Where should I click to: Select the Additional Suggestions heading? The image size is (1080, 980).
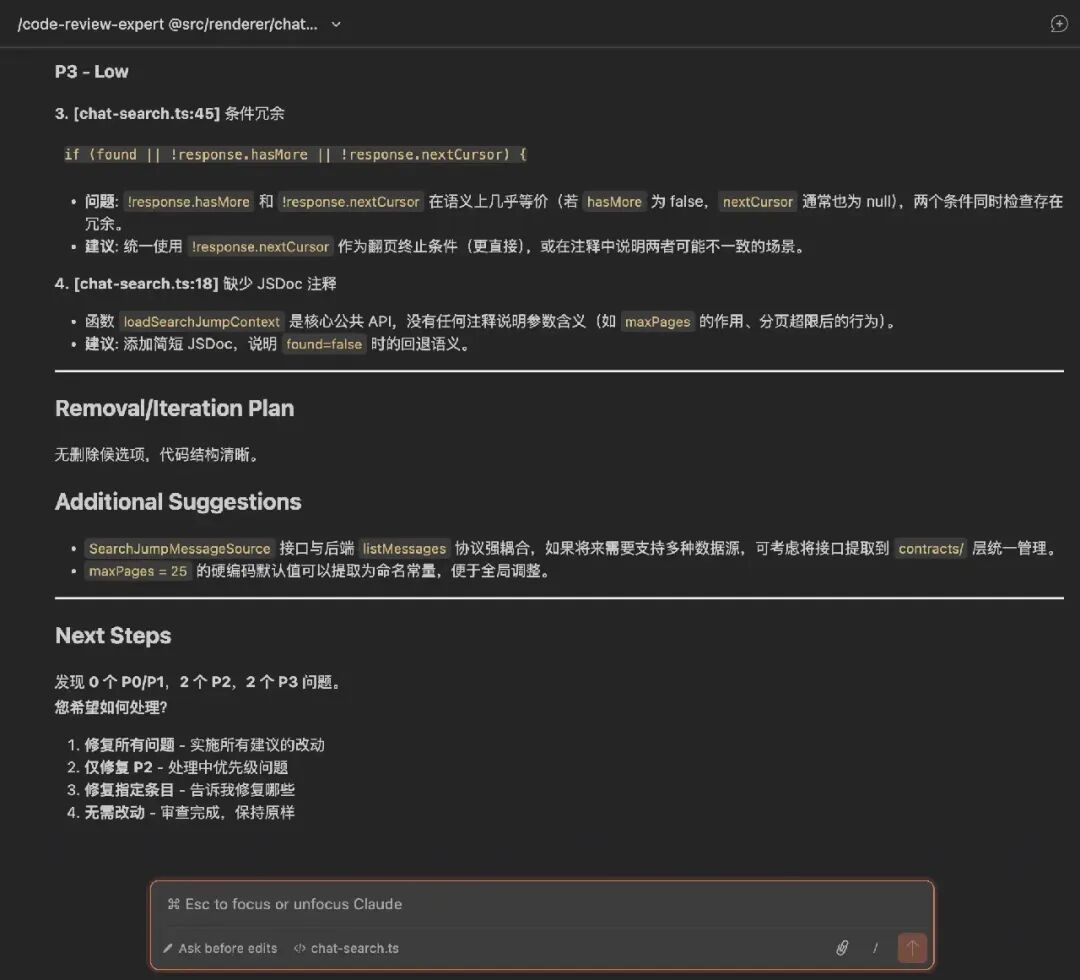pyautogui.click(x=178, y=502)
